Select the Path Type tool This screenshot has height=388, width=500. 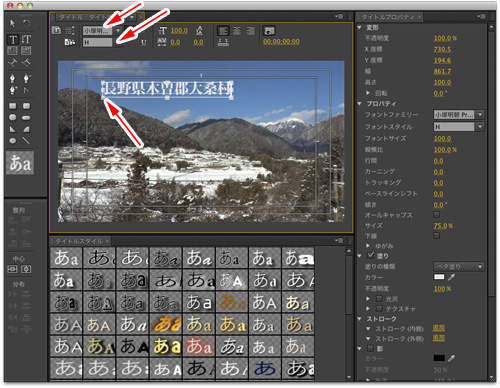pyautogui.click(x=13, y=62)
